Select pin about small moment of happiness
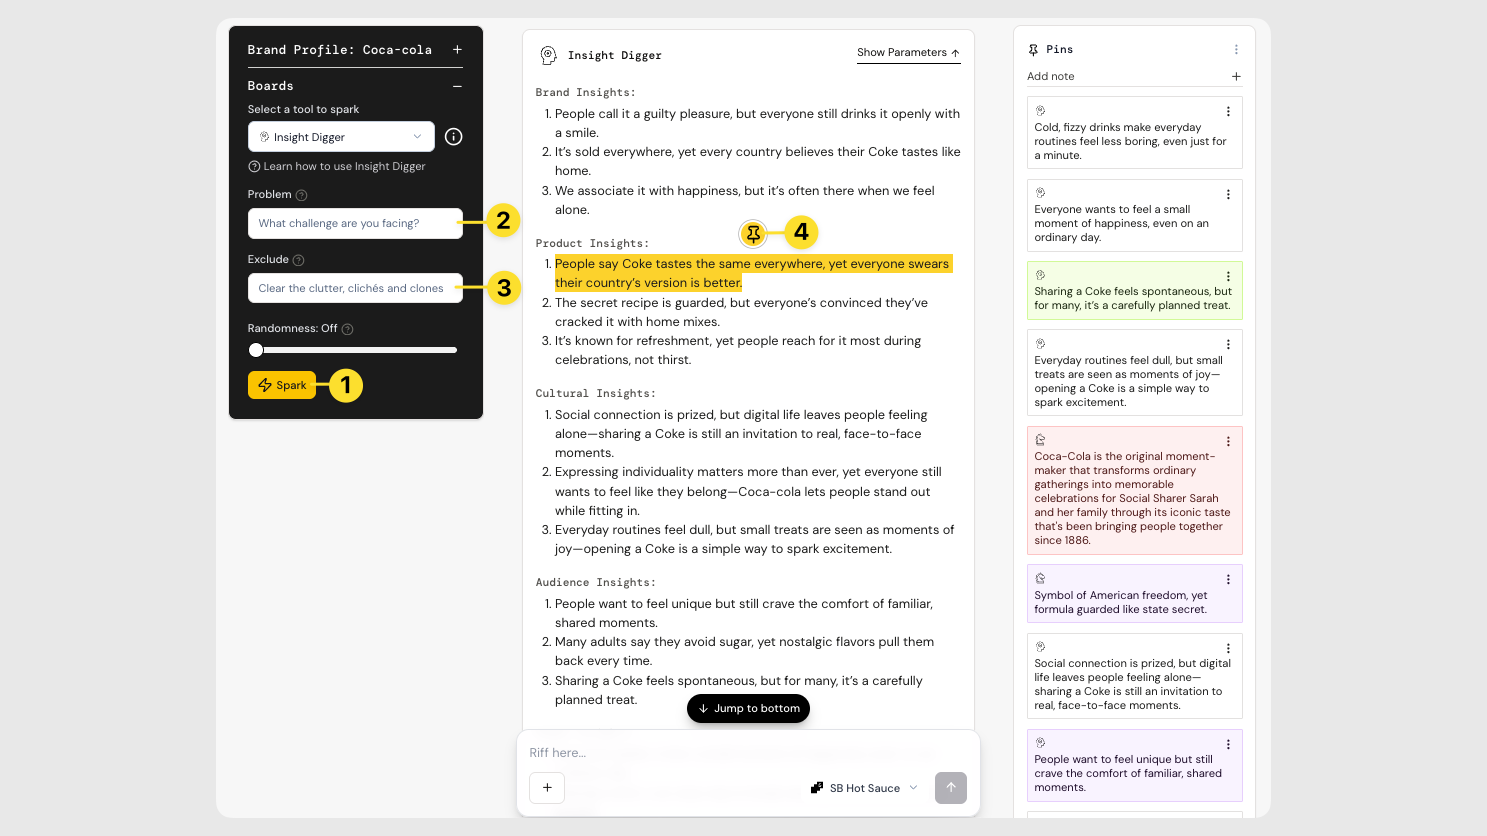 tap(1134, 215)
